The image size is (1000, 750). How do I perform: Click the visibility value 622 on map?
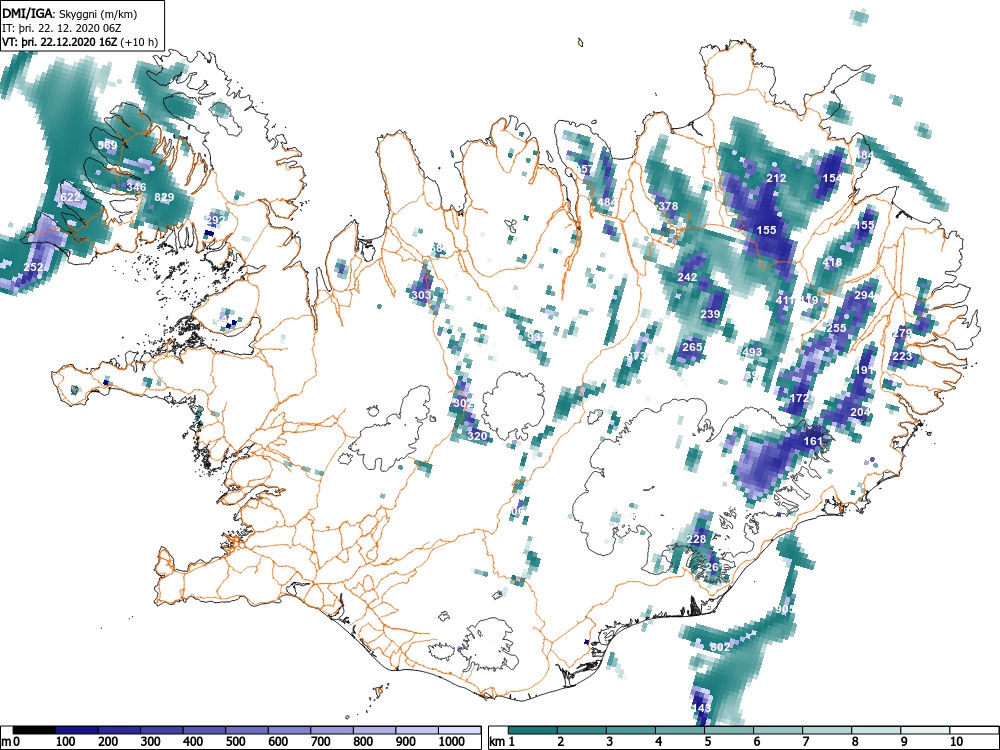70,197
